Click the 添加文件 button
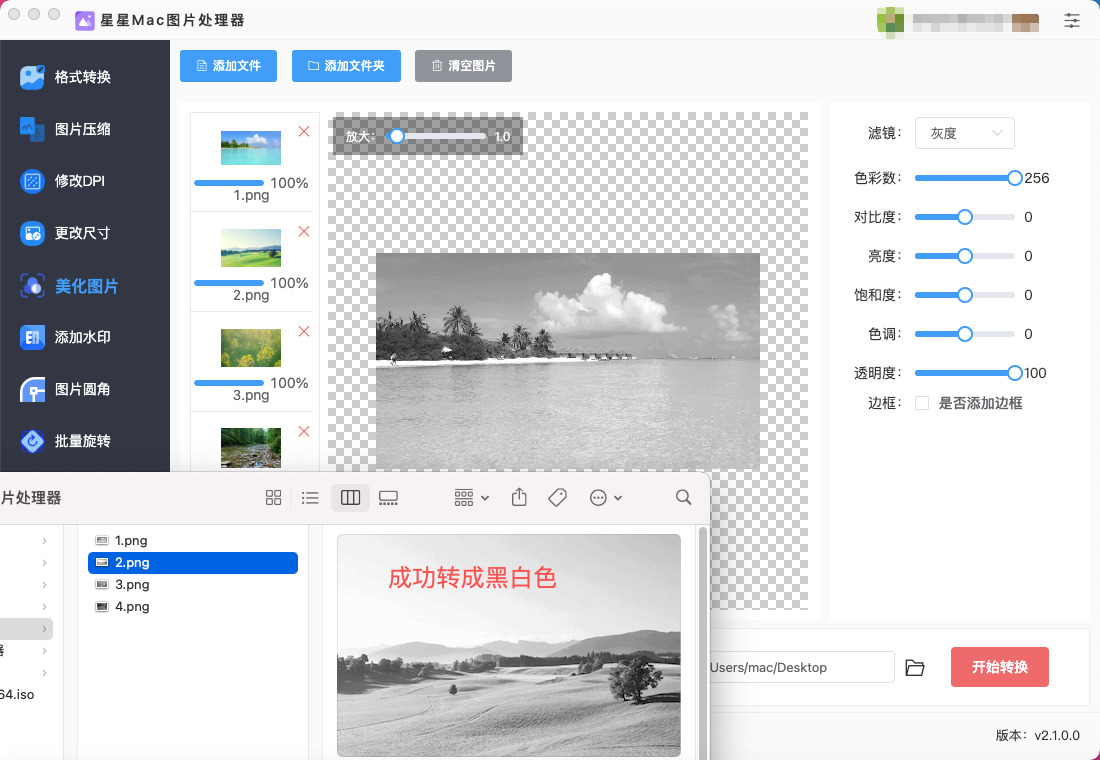The width and height of the screenshot is (1100, 760). pyautogui.click(x=228, y=66)
